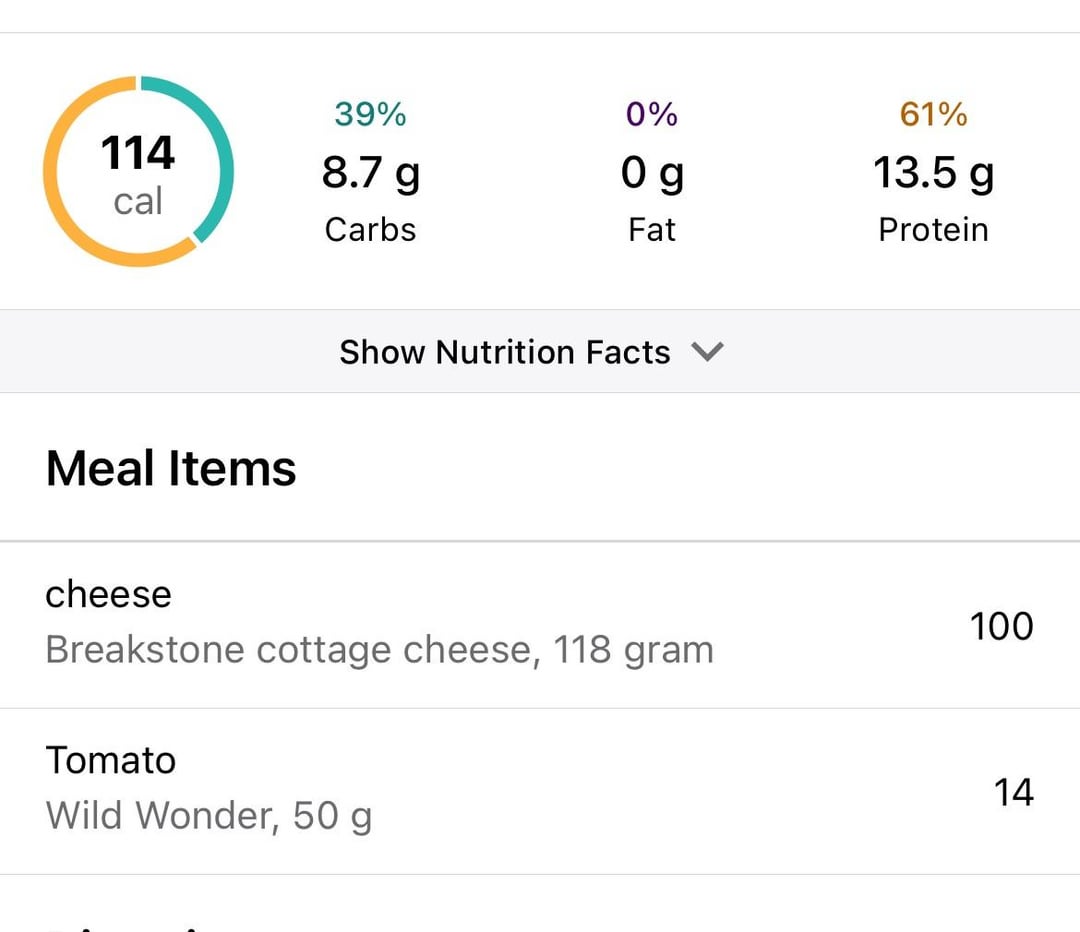Tap the 8.7 g carbs amount
Image resolution: width=1080 pixels, height=932 pixels.
point(370,173)
